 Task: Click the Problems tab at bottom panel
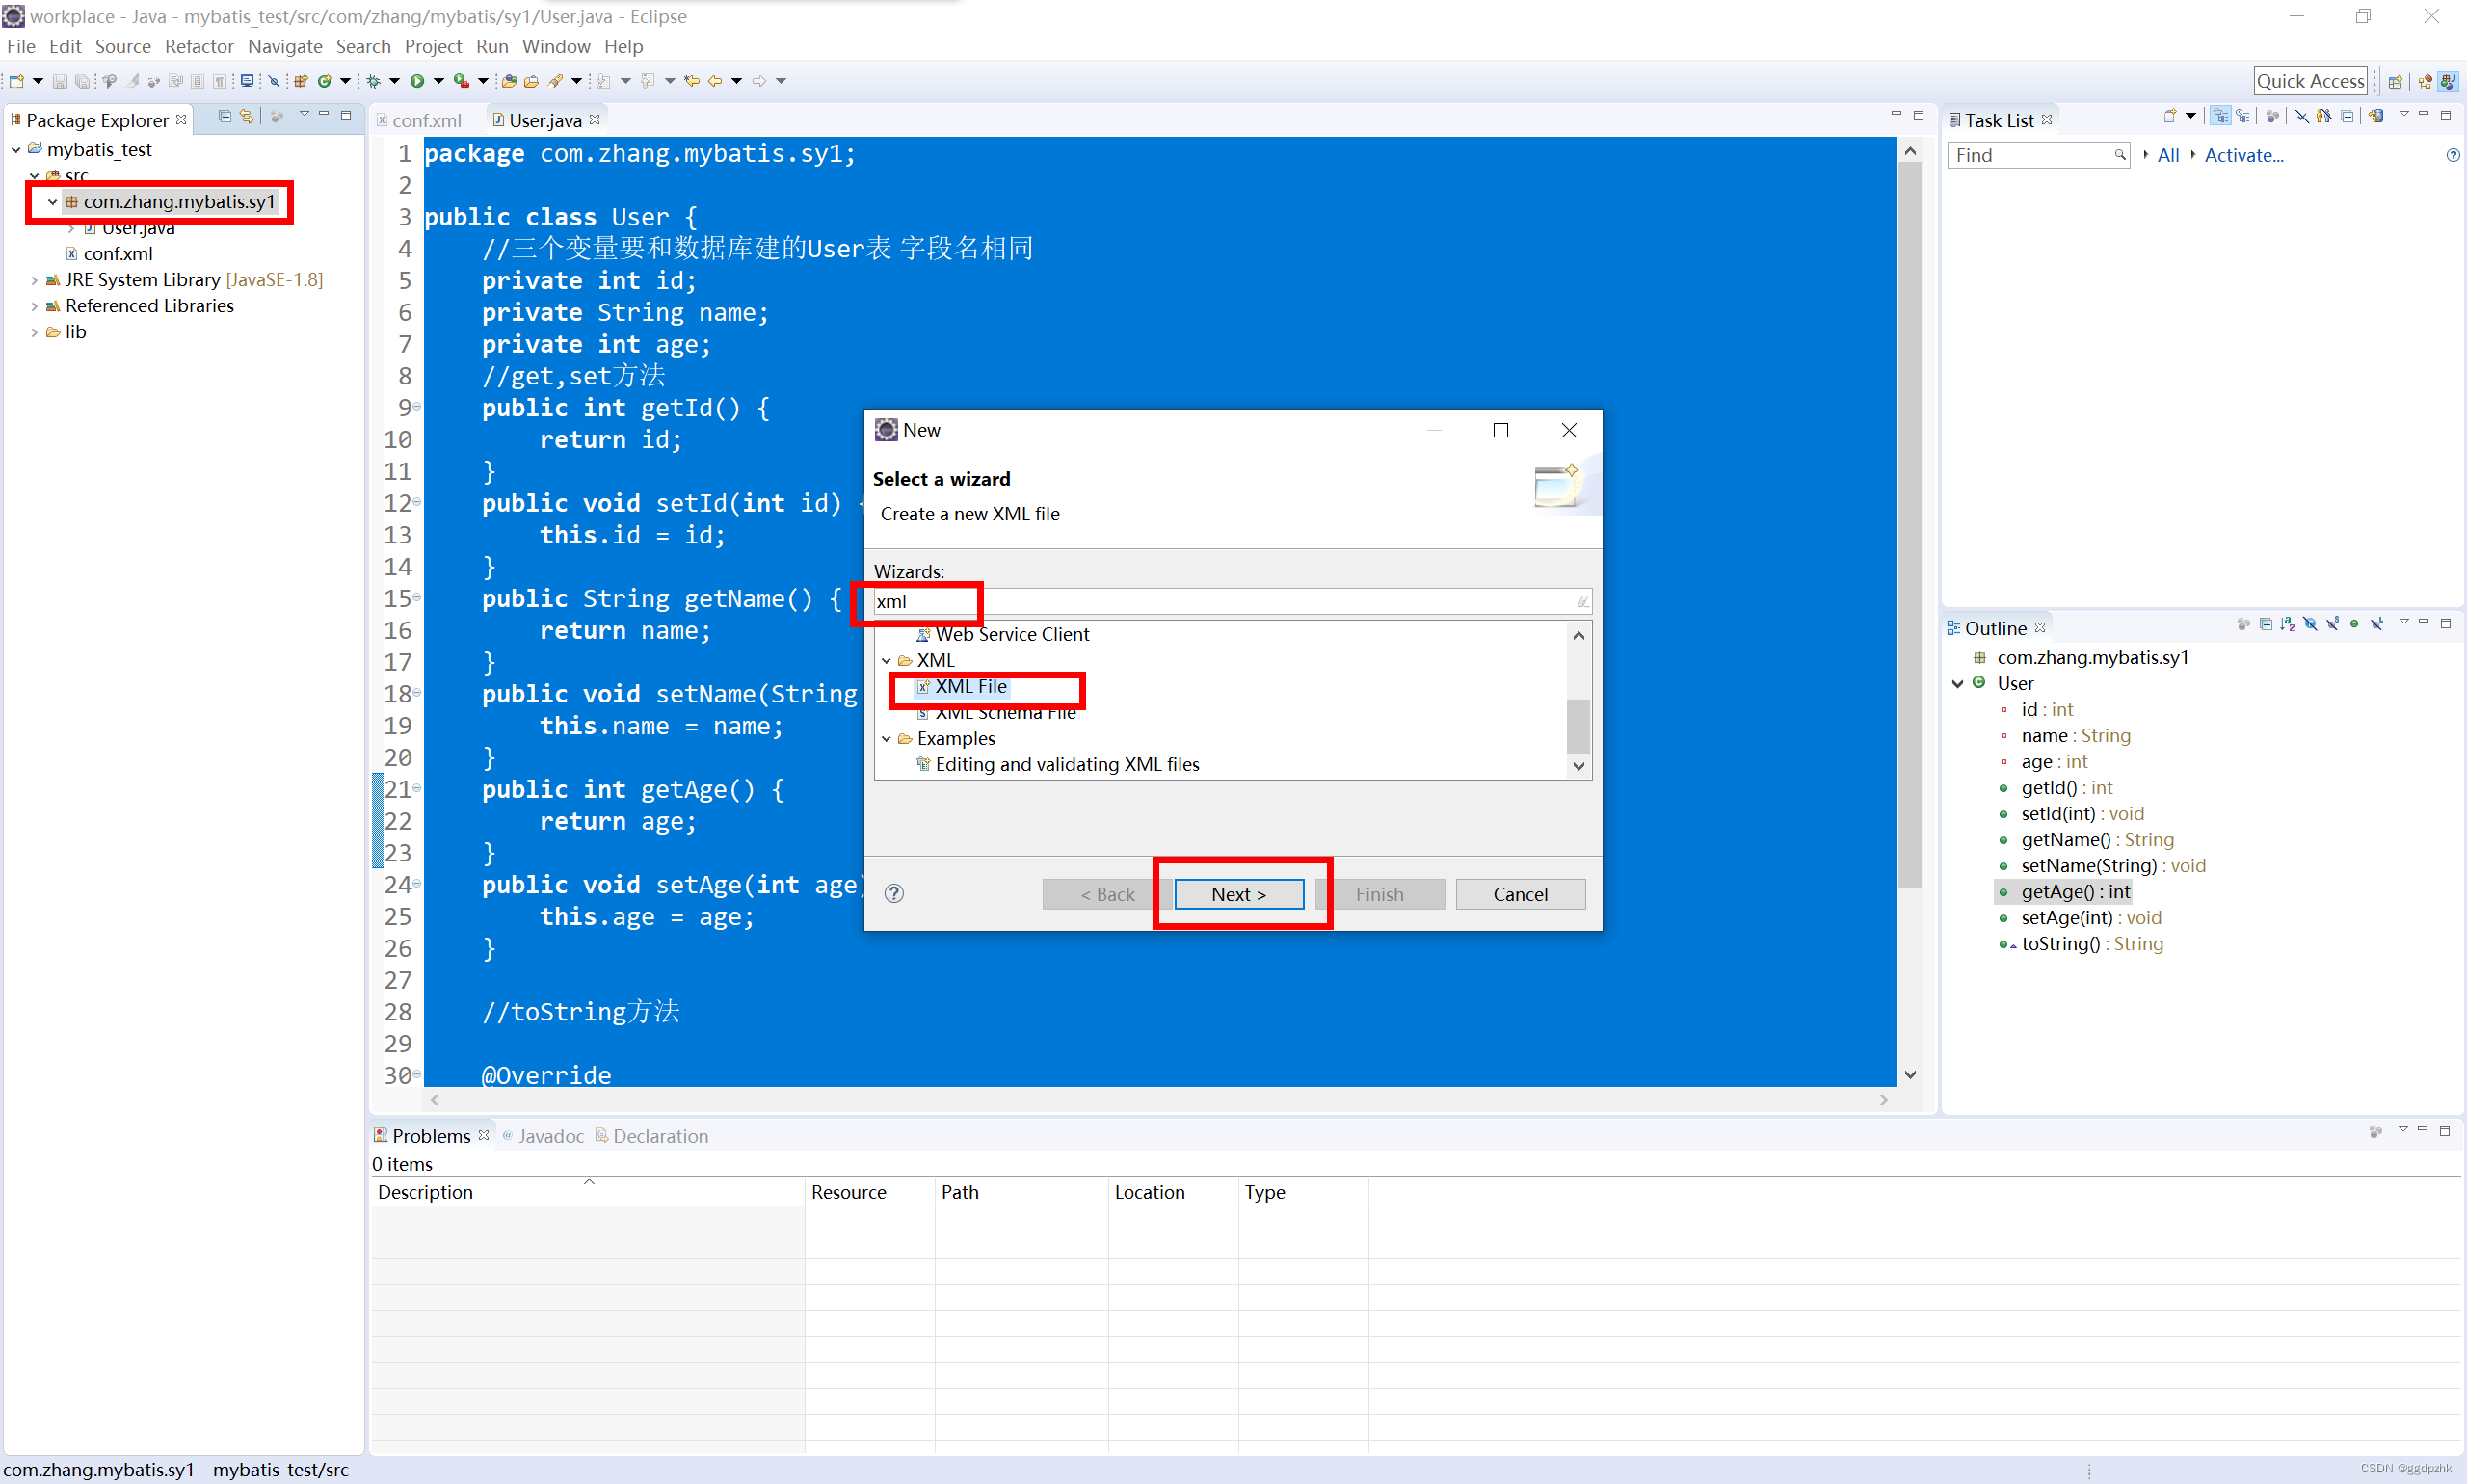[x=430, y=1135]
